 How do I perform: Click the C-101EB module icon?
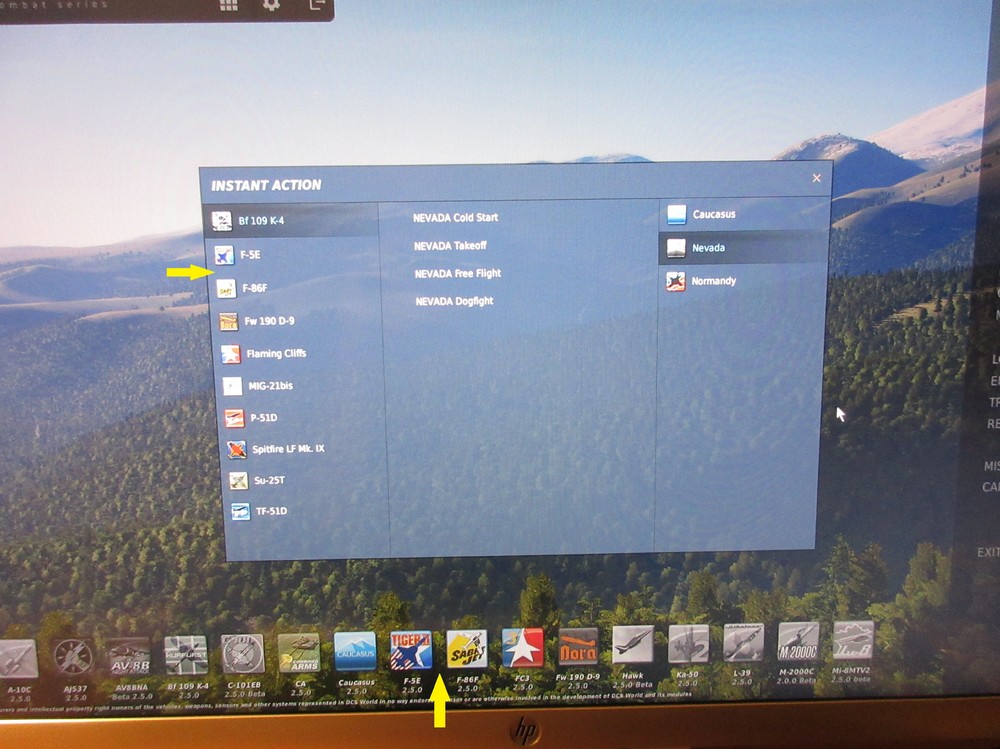click(242, 654)
